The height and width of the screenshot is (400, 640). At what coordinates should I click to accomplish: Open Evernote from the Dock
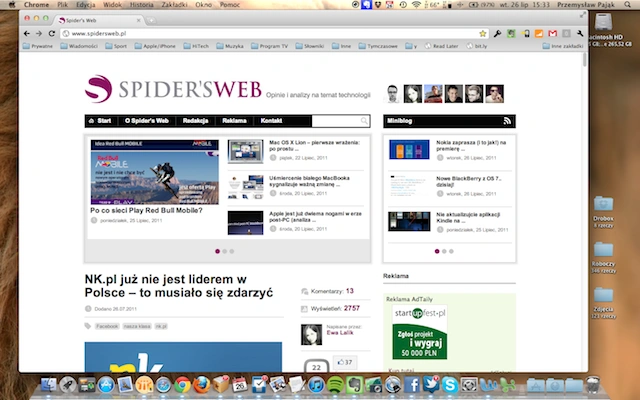tap(355, 384)
